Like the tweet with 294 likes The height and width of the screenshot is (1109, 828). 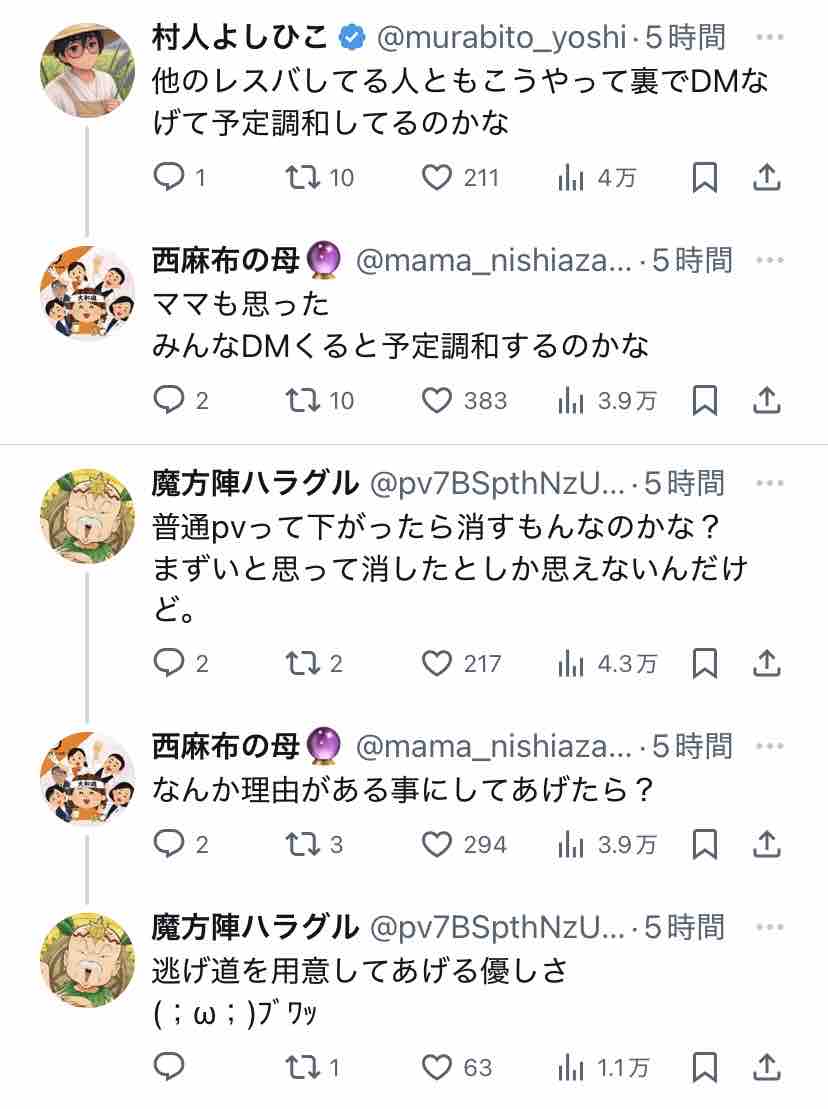[437, 845]
